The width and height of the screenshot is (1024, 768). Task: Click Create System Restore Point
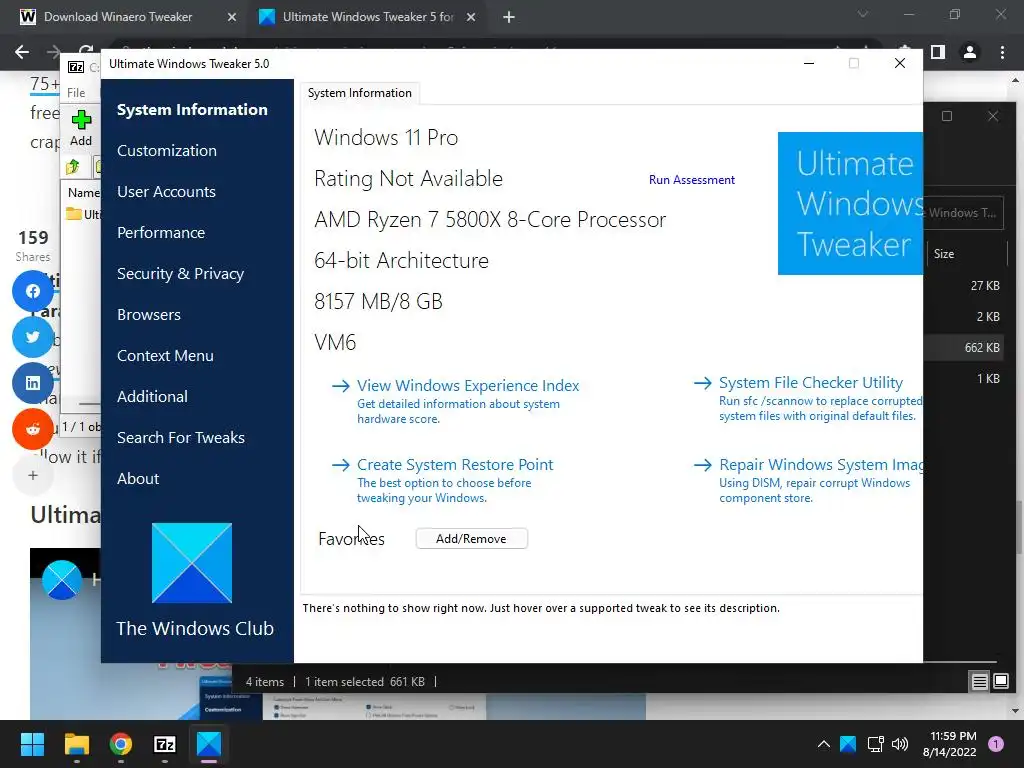click(x=455, y=464)
